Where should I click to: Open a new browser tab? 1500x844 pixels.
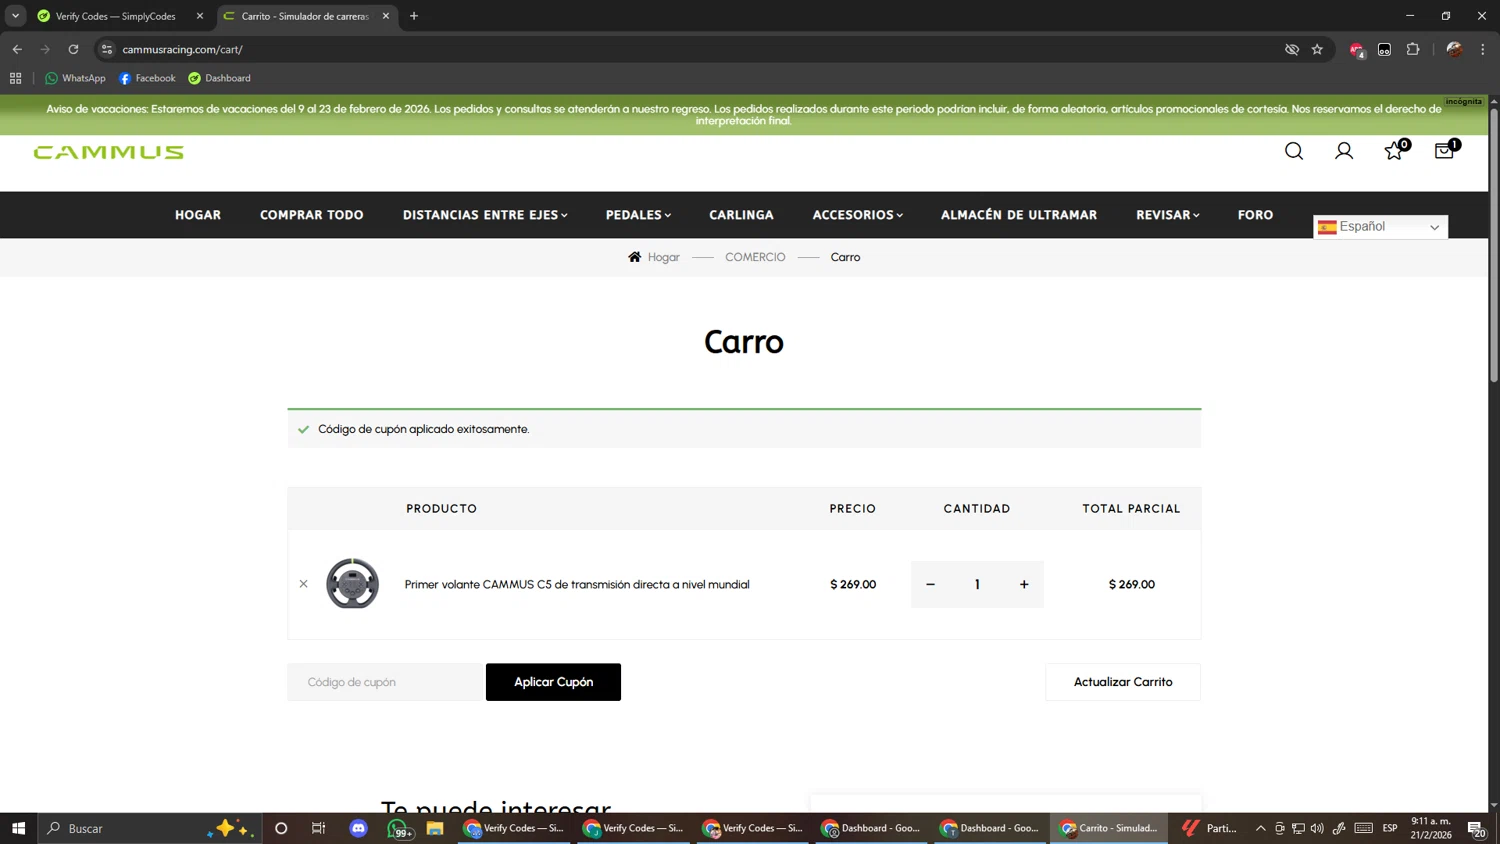(414, 16)
